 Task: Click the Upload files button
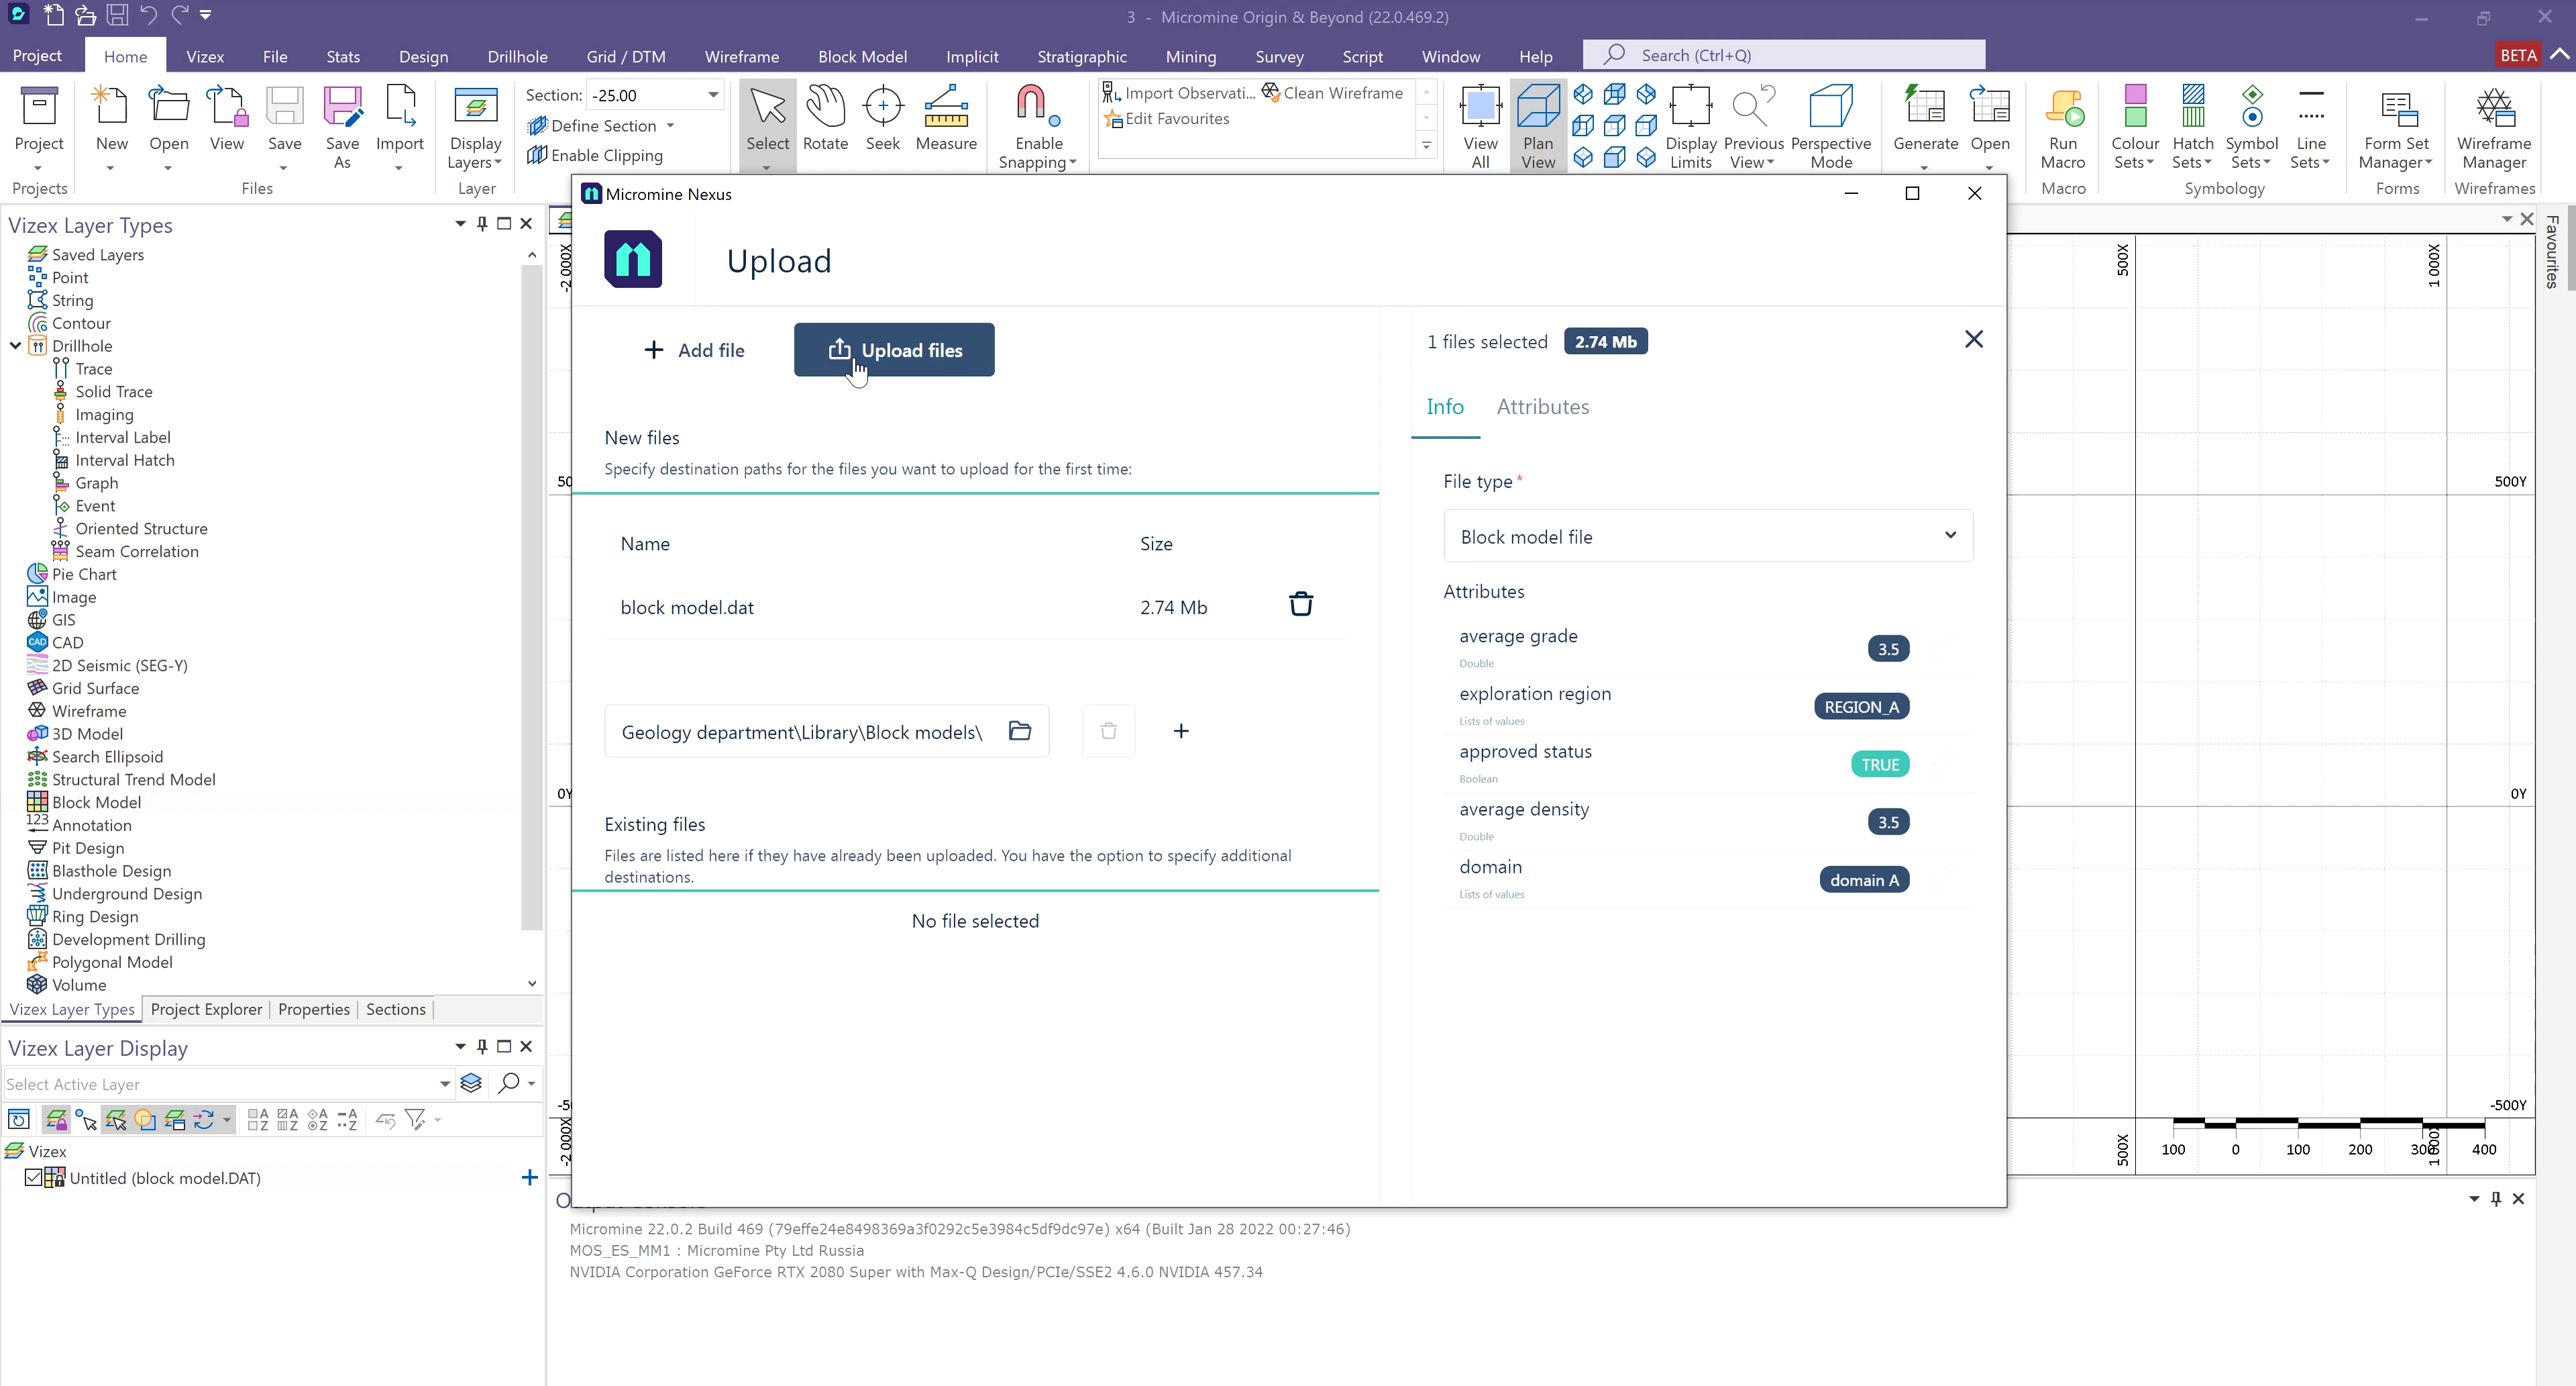[893, 350]
